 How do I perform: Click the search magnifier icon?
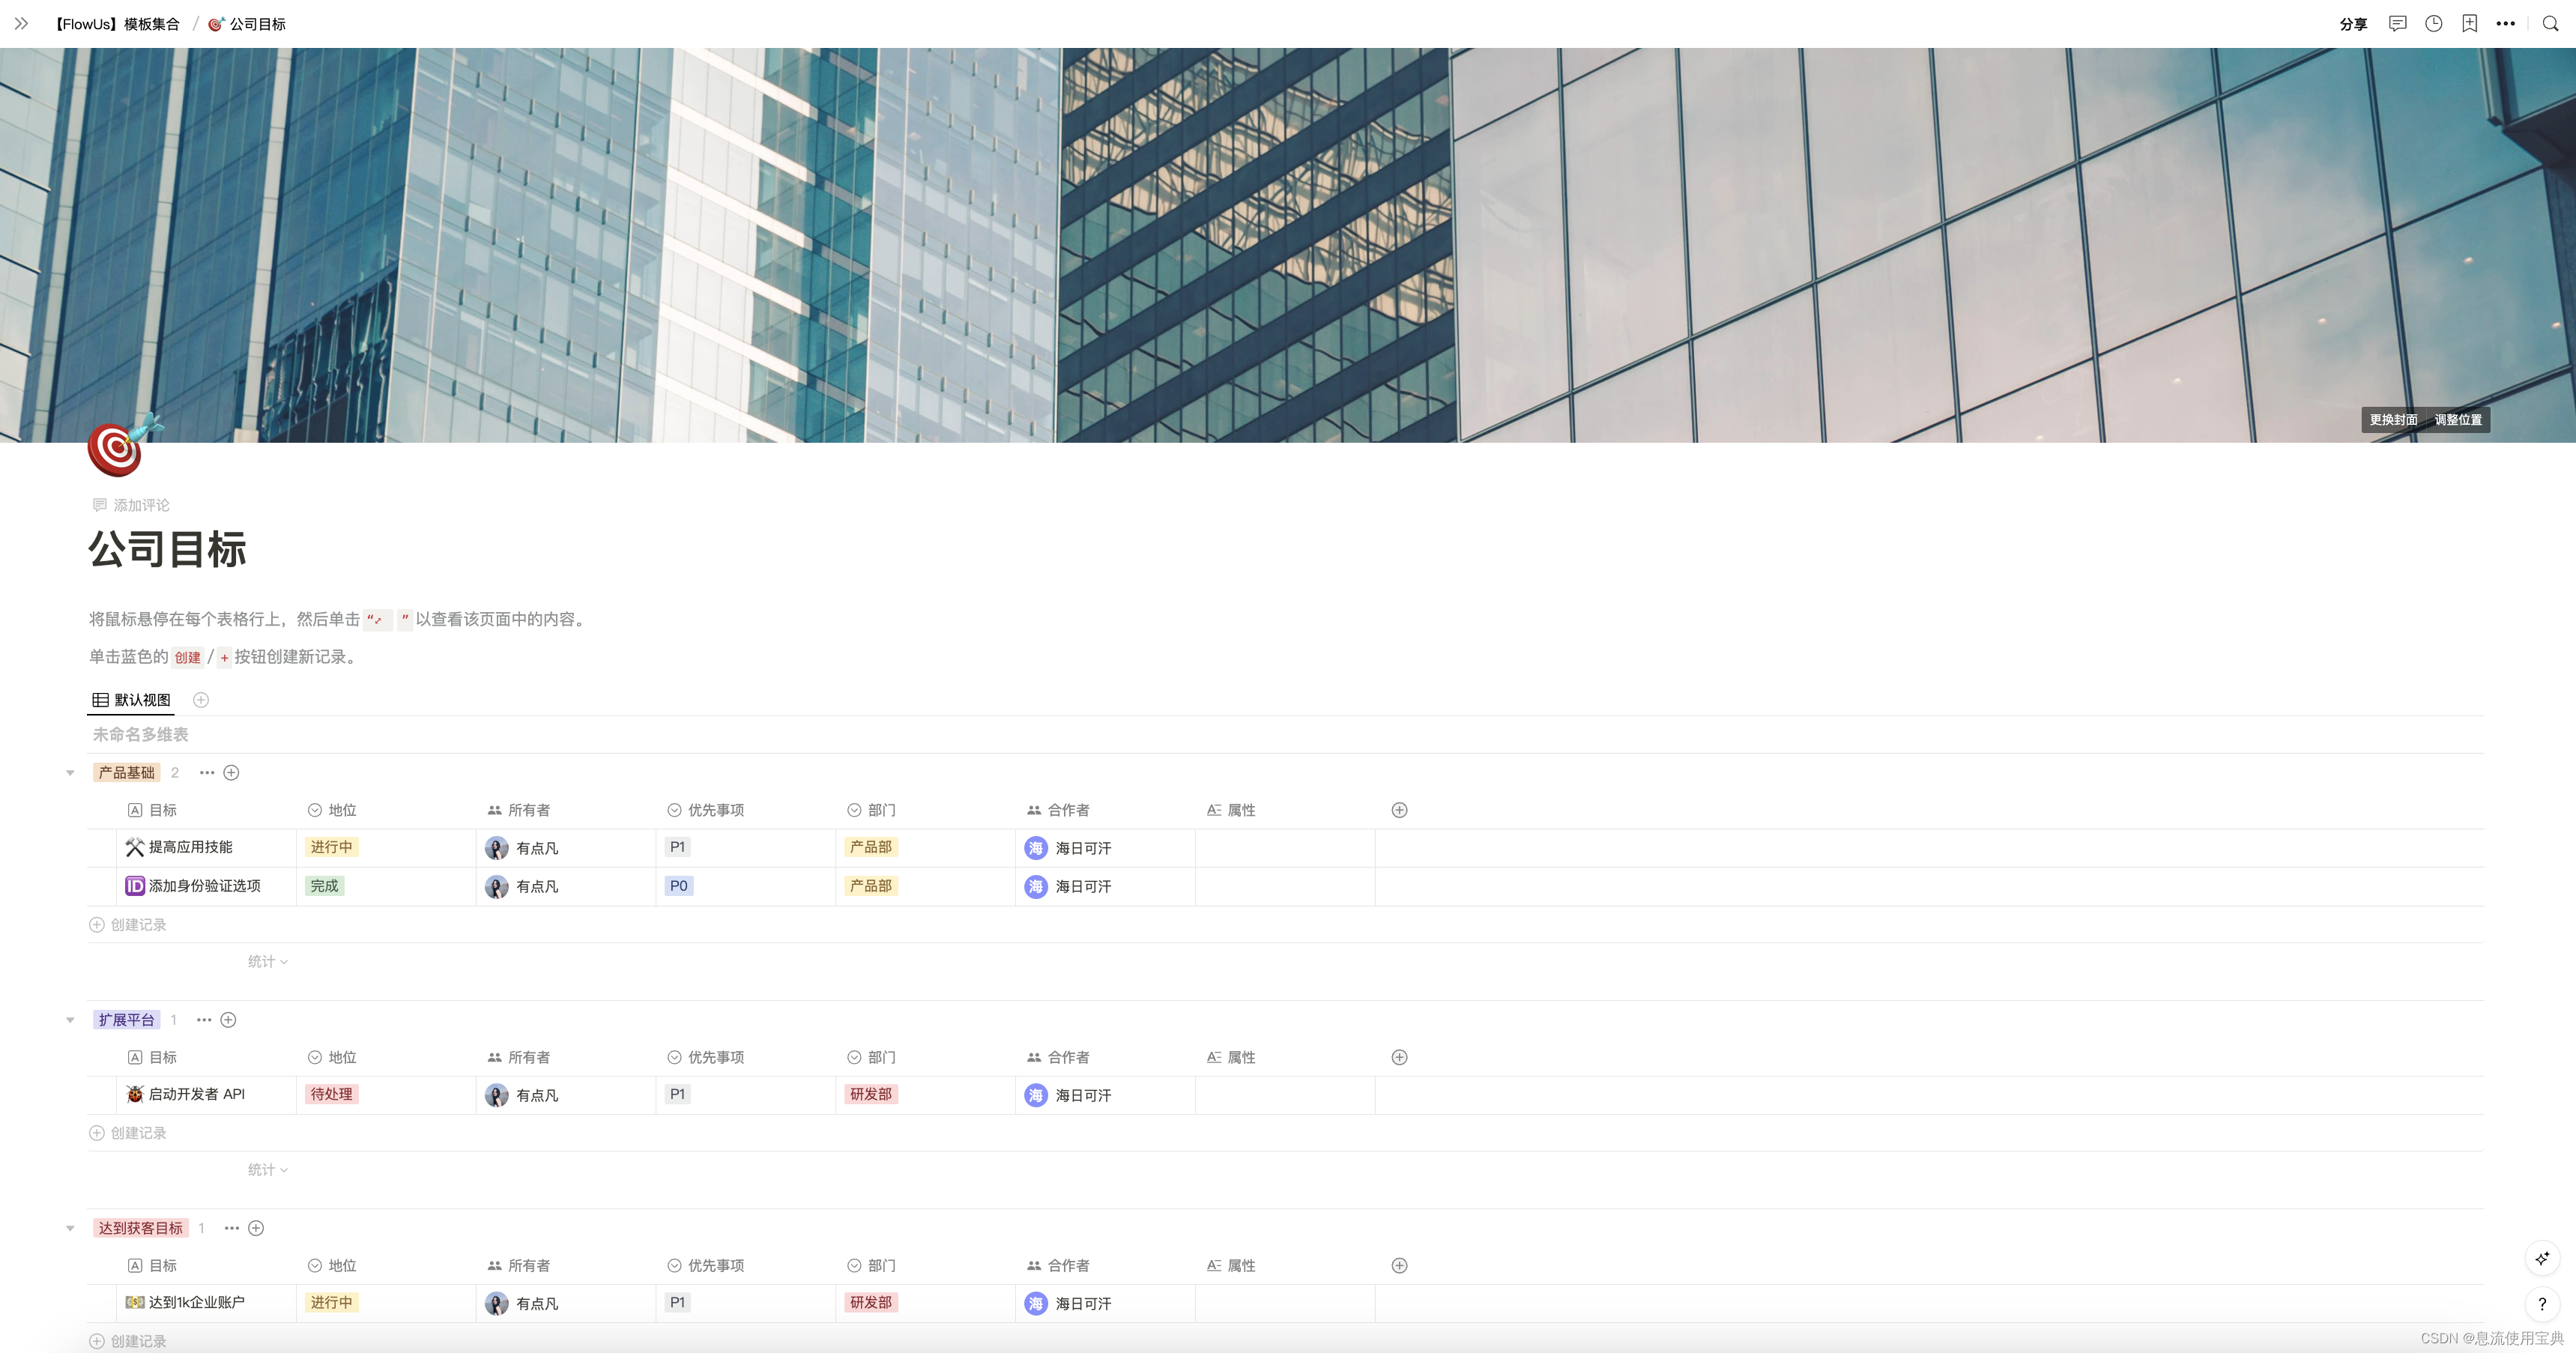click(2550, 23)
